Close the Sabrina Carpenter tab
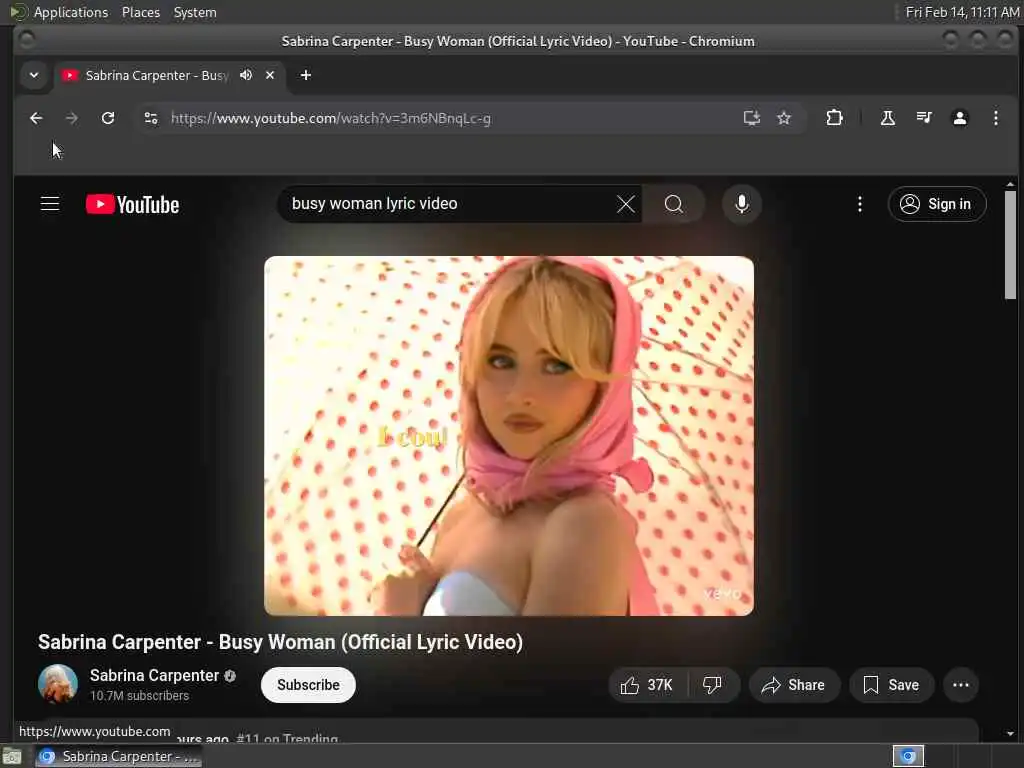The width and height of the screenshot is (1024, 768). [x=270, y=75]
